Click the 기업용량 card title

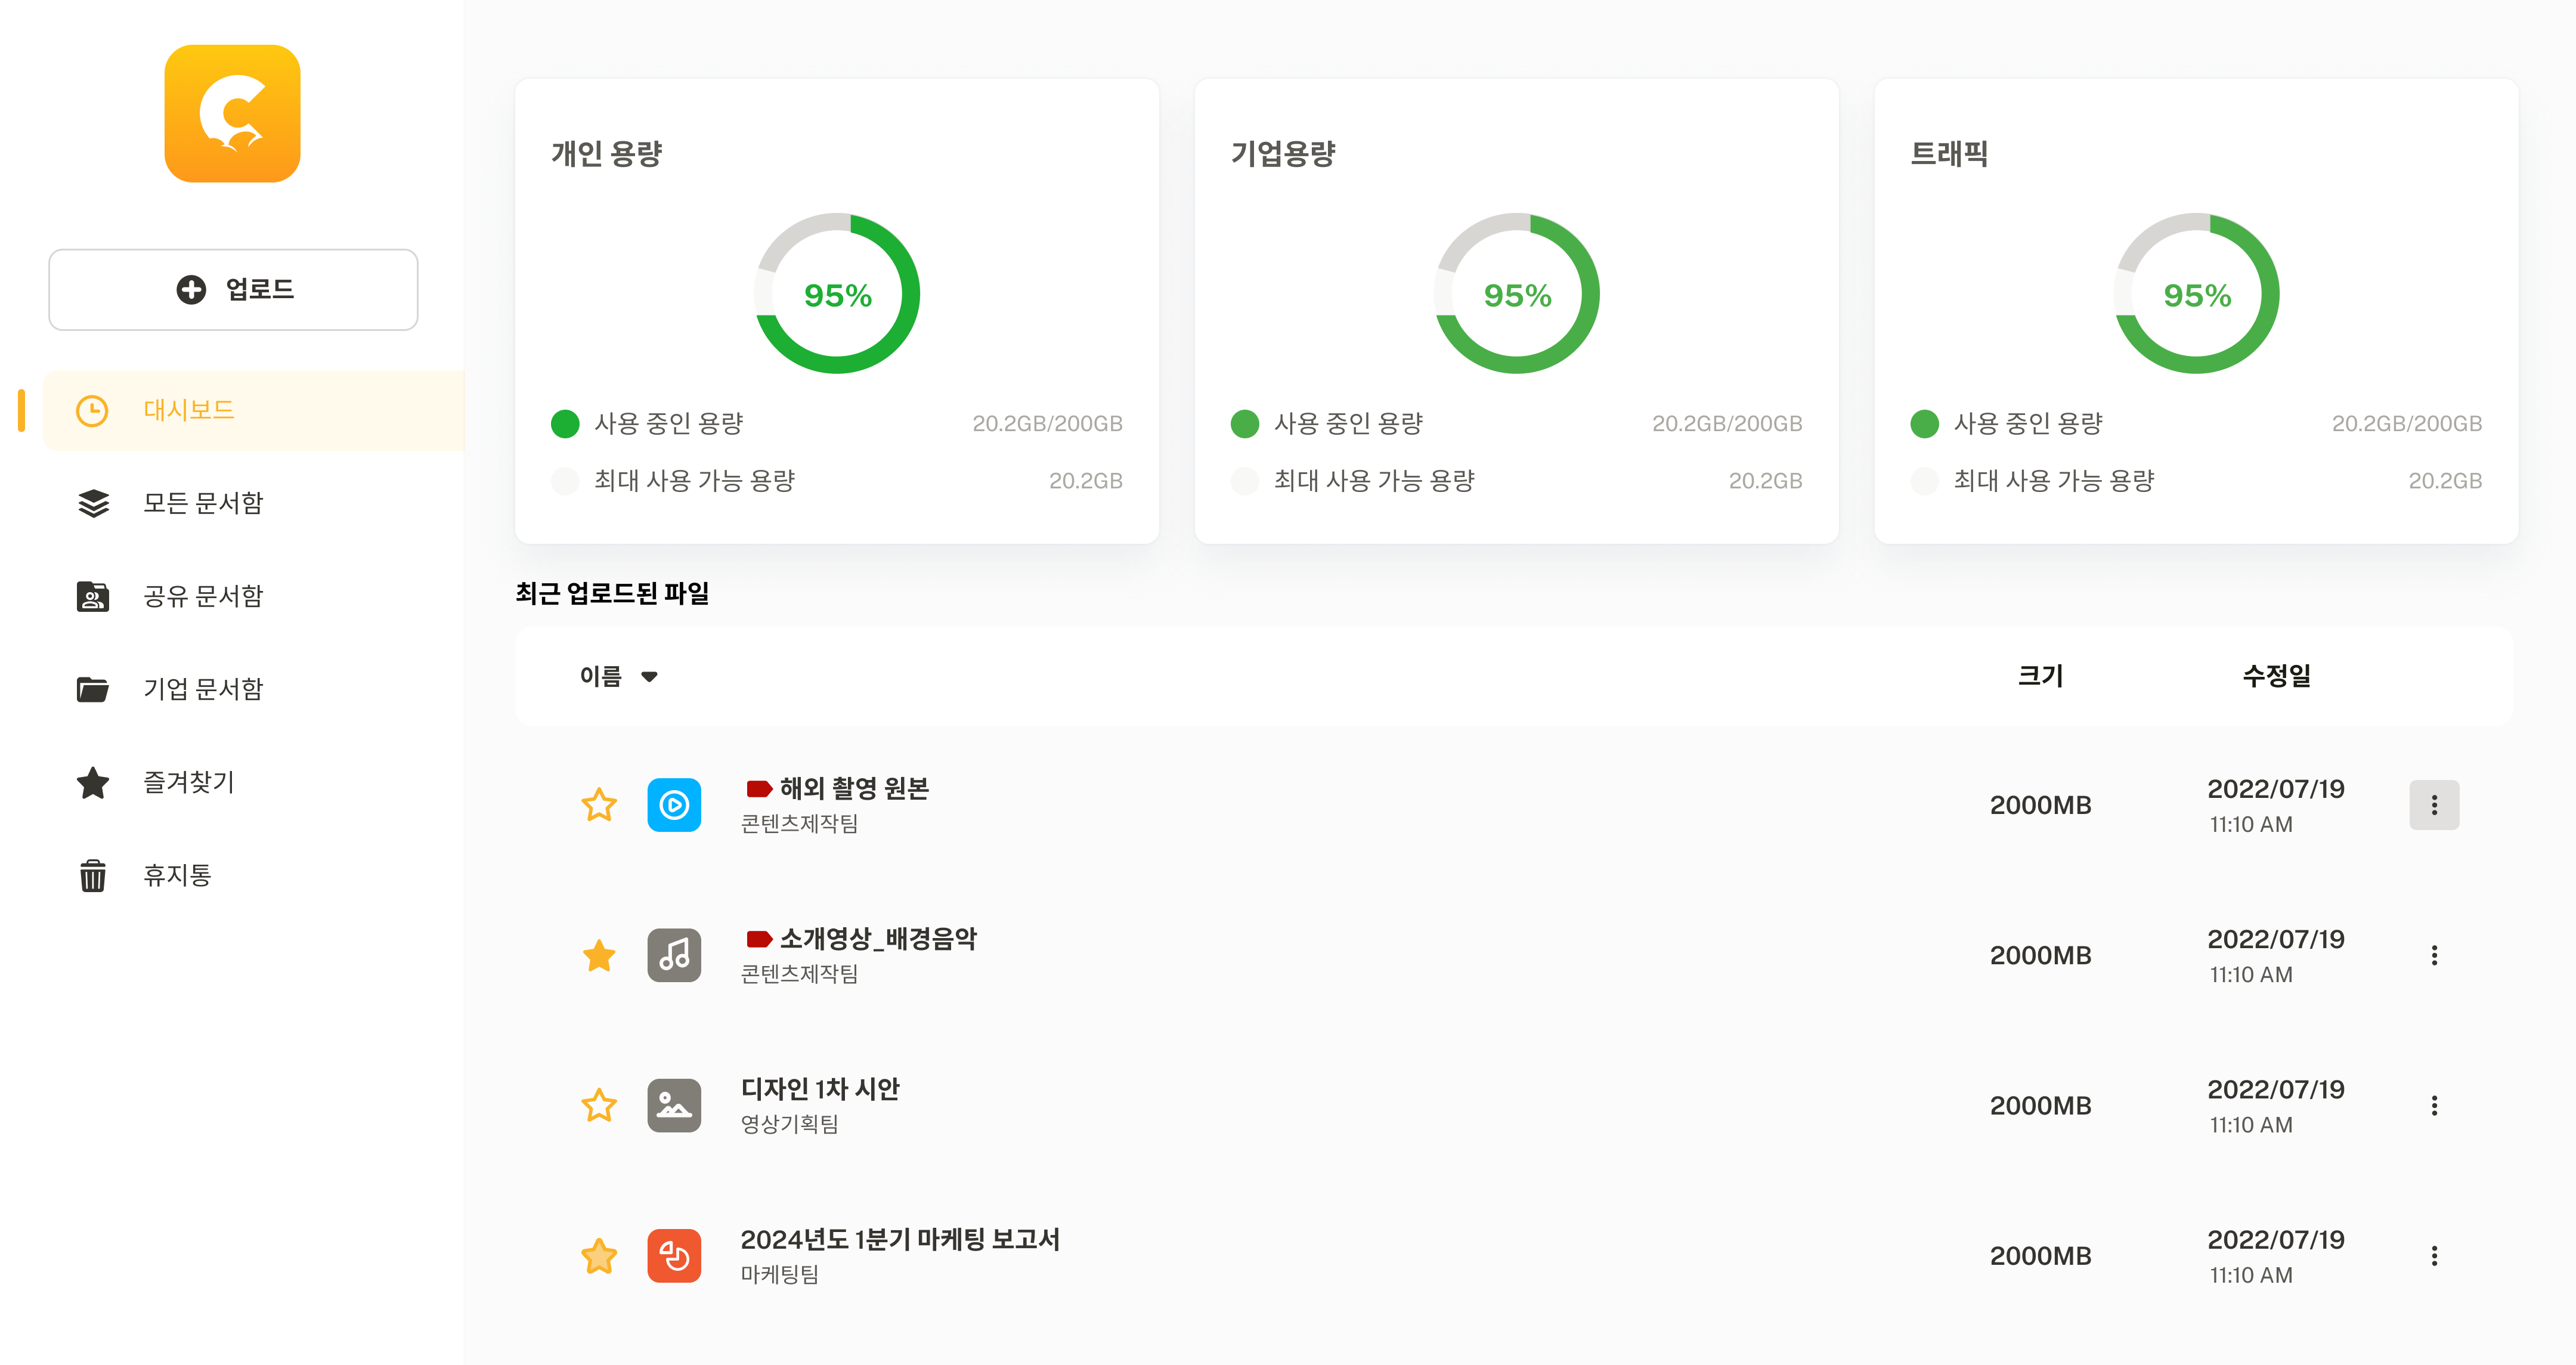point(1283,153)
